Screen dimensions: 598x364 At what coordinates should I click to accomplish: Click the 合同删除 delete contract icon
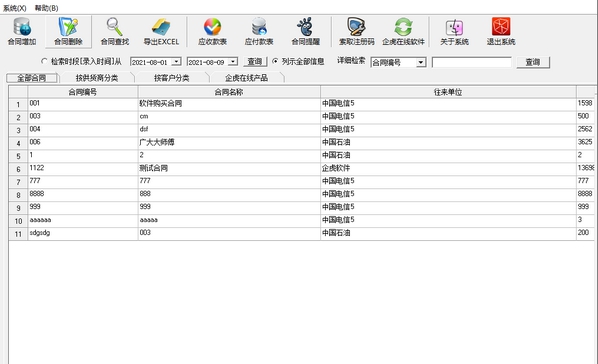68,32
